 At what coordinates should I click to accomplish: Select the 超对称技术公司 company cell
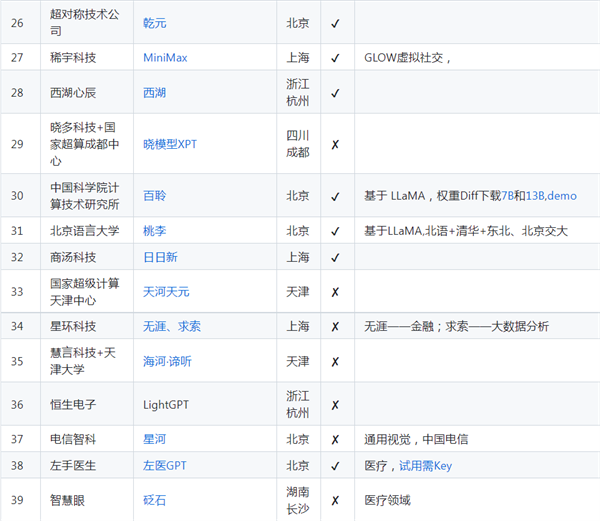pyautogui.click(x=85, y=23)
